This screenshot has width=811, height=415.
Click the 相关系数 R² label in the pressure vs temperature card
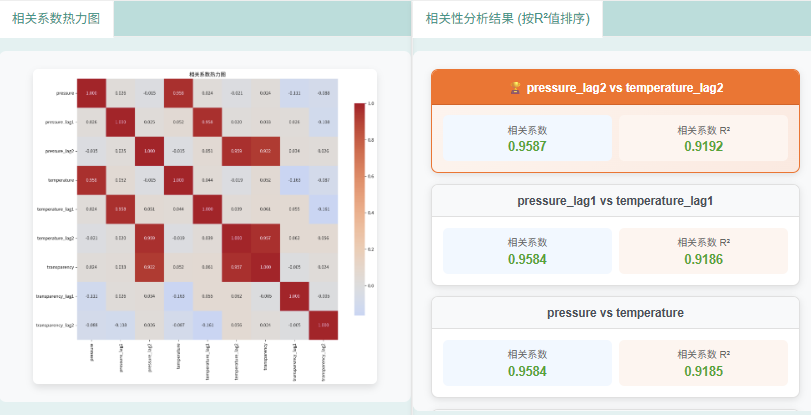coord(703,354)
